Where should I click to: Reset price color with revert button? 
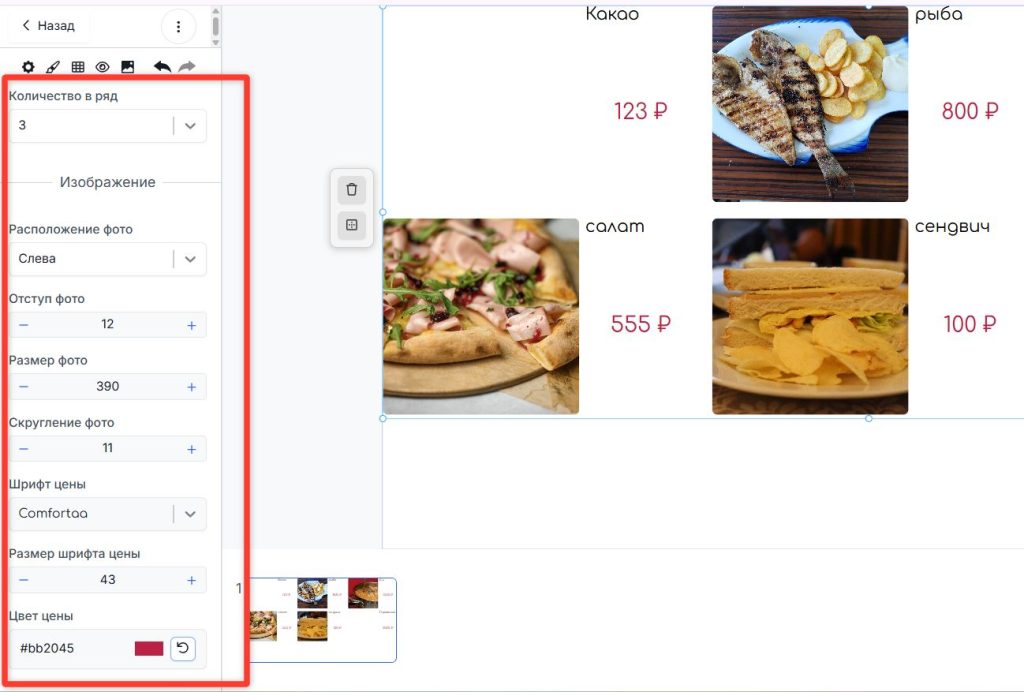pos(183,648)
